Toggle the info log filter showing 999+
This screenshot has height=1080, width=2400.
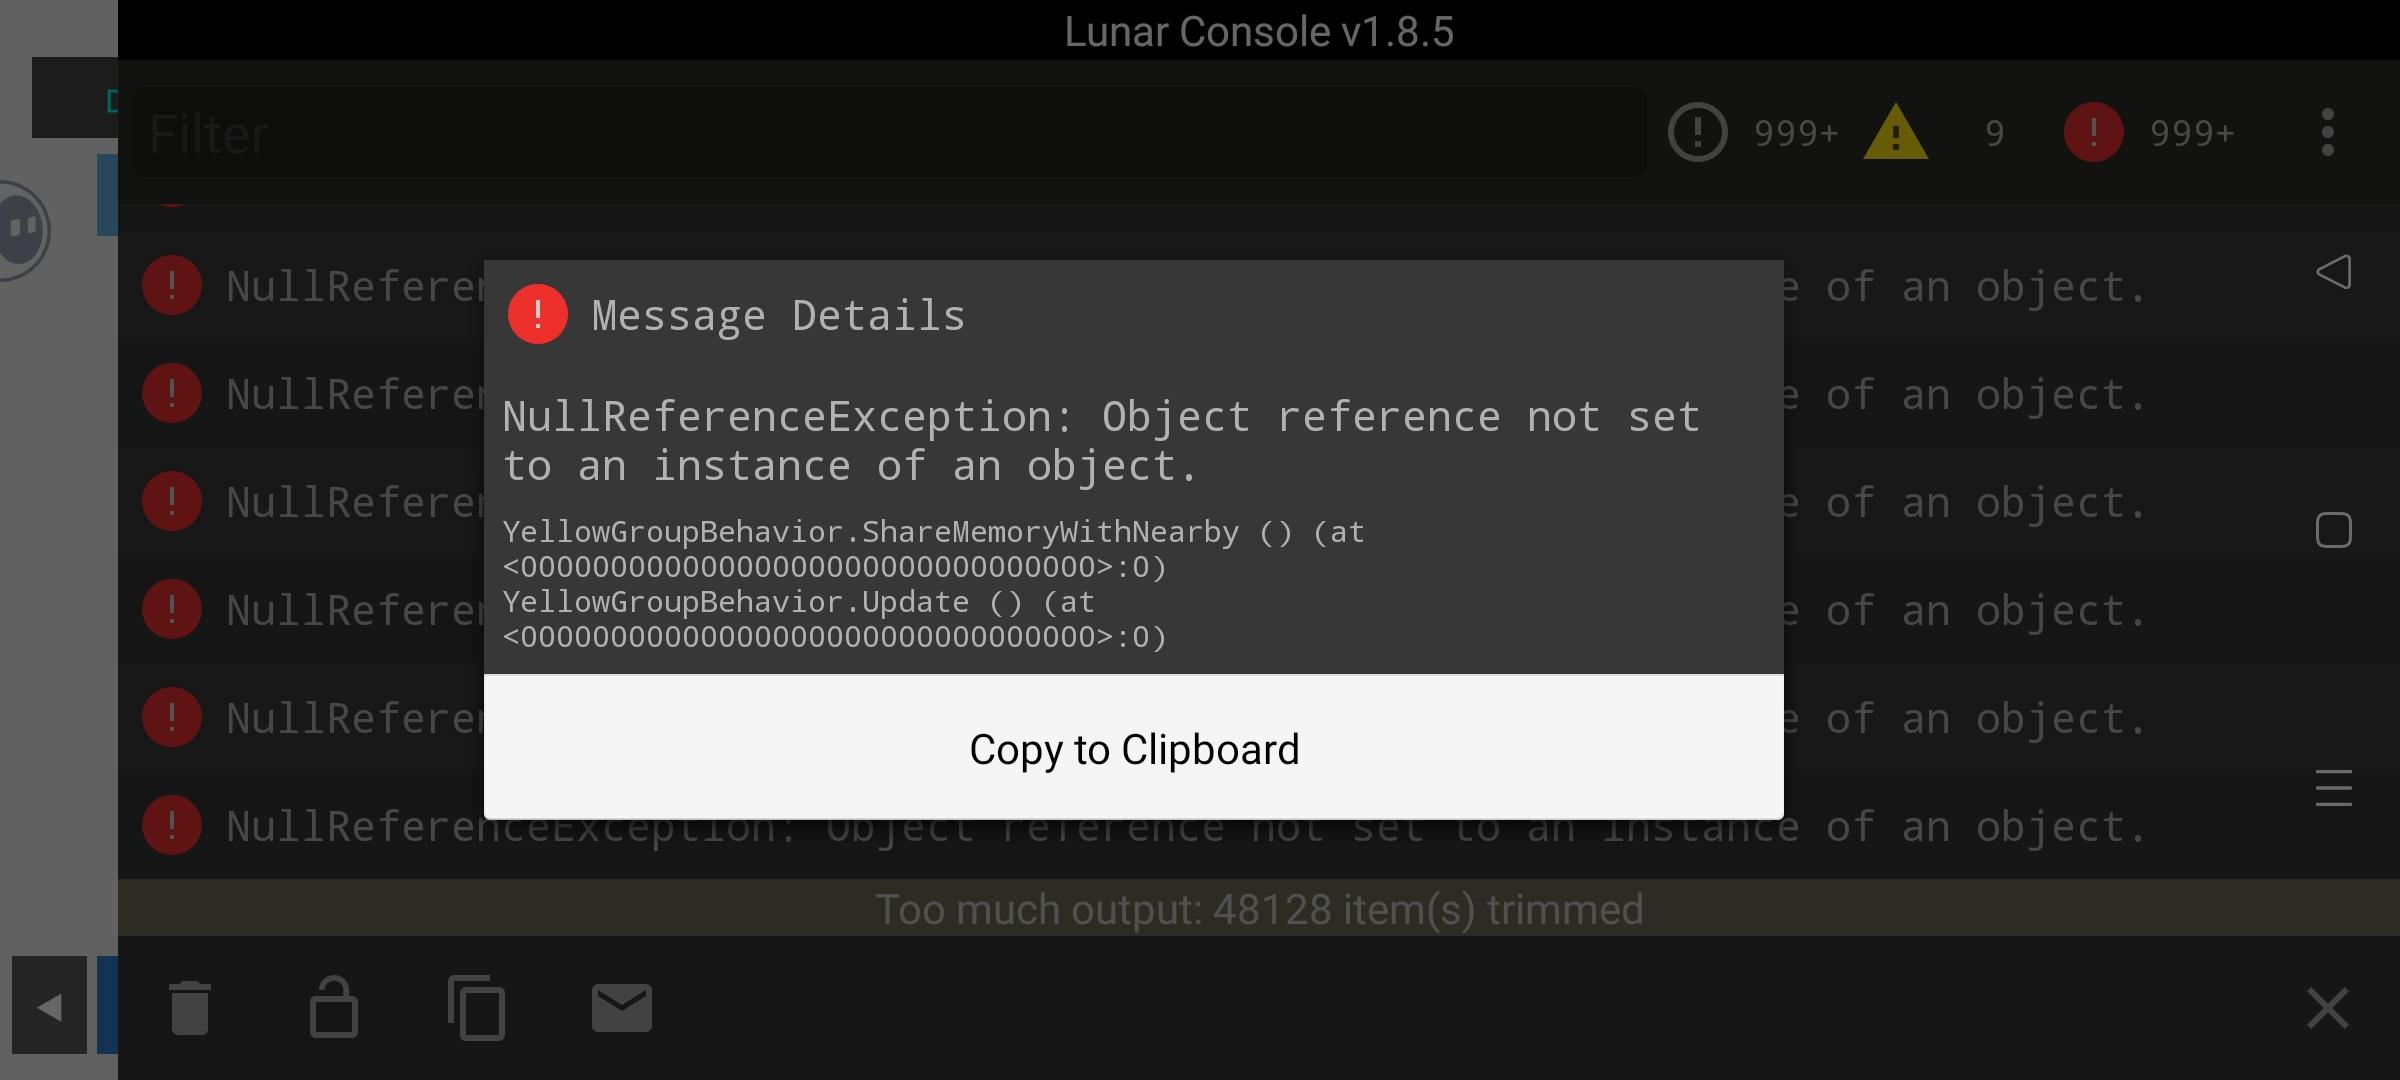point(1752,133)
